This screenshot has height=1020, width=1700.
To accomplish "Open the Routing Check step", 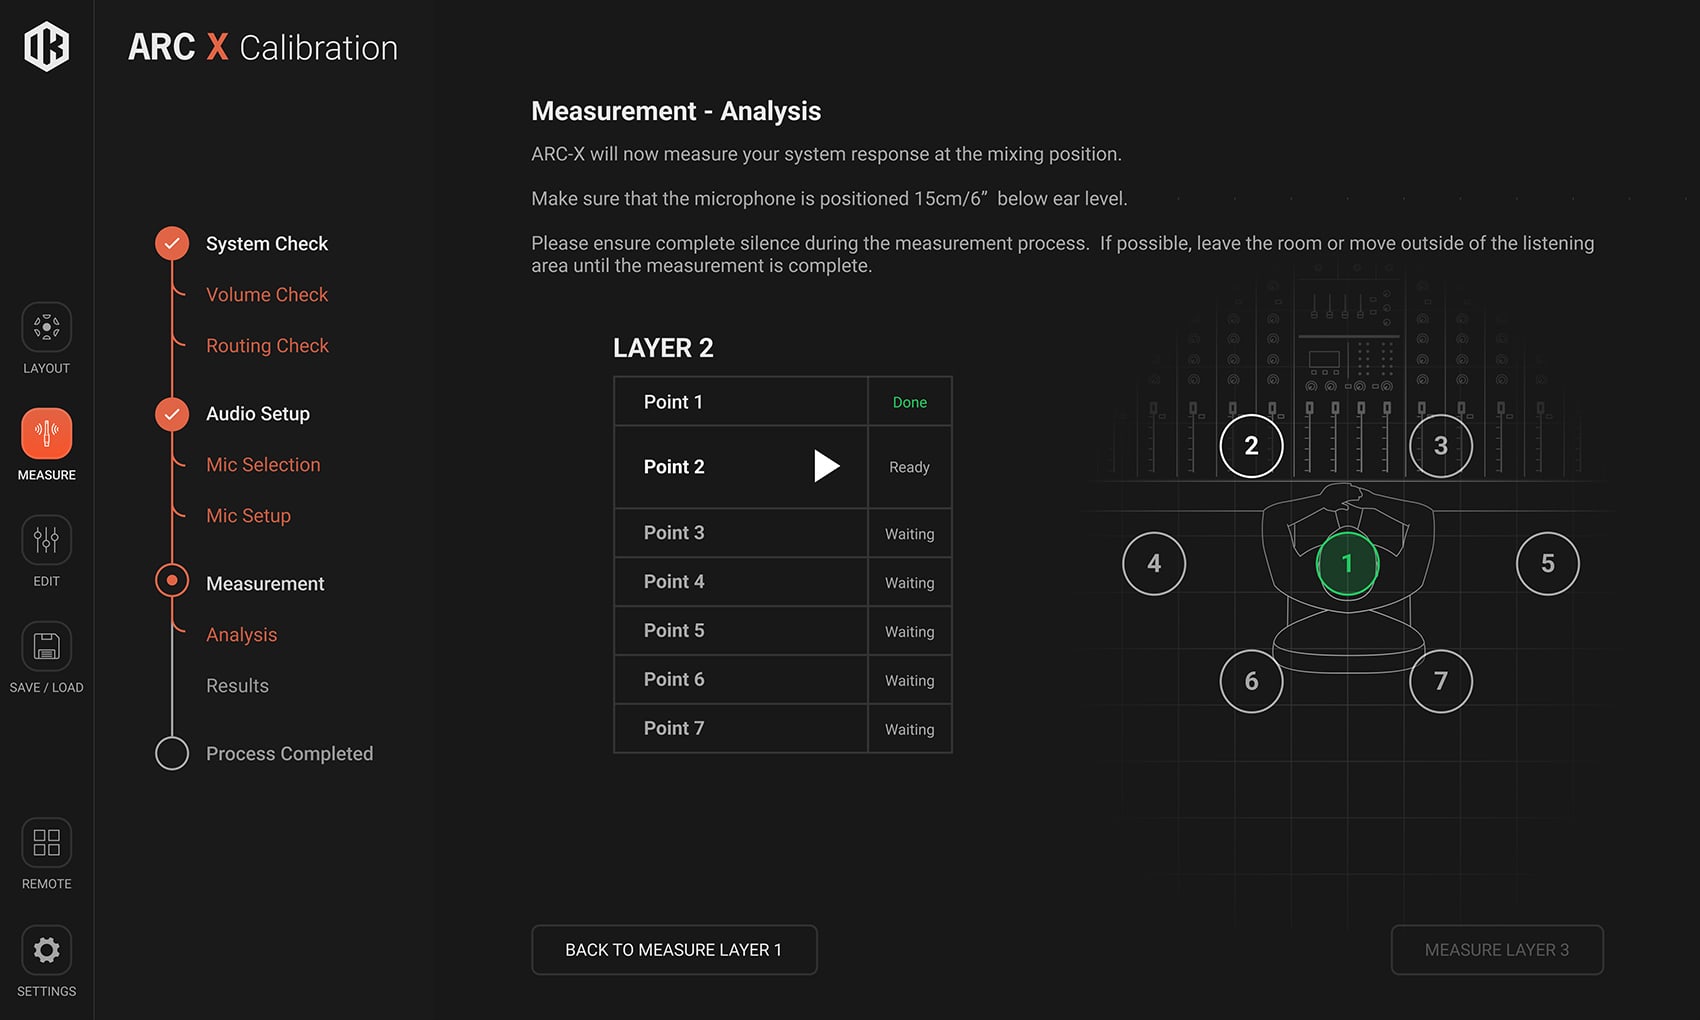I will tap(267, 346).
